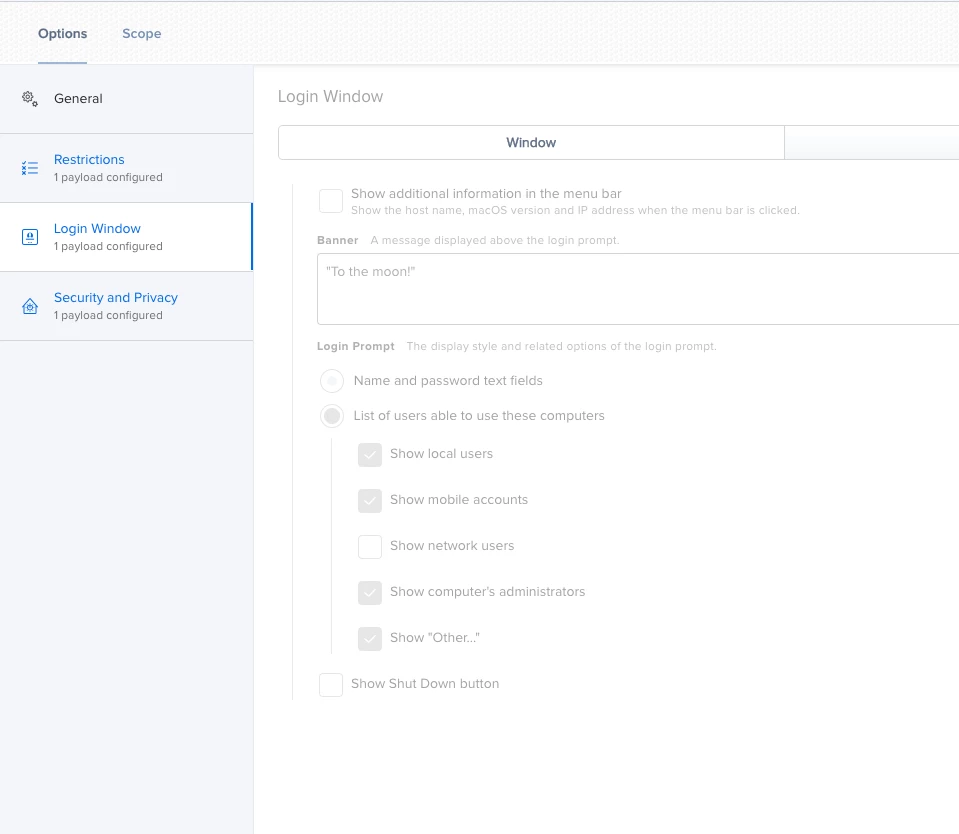This screenshot has height=834, width=959.
Task: Uncheck Show local users
Action: [370, 455]
